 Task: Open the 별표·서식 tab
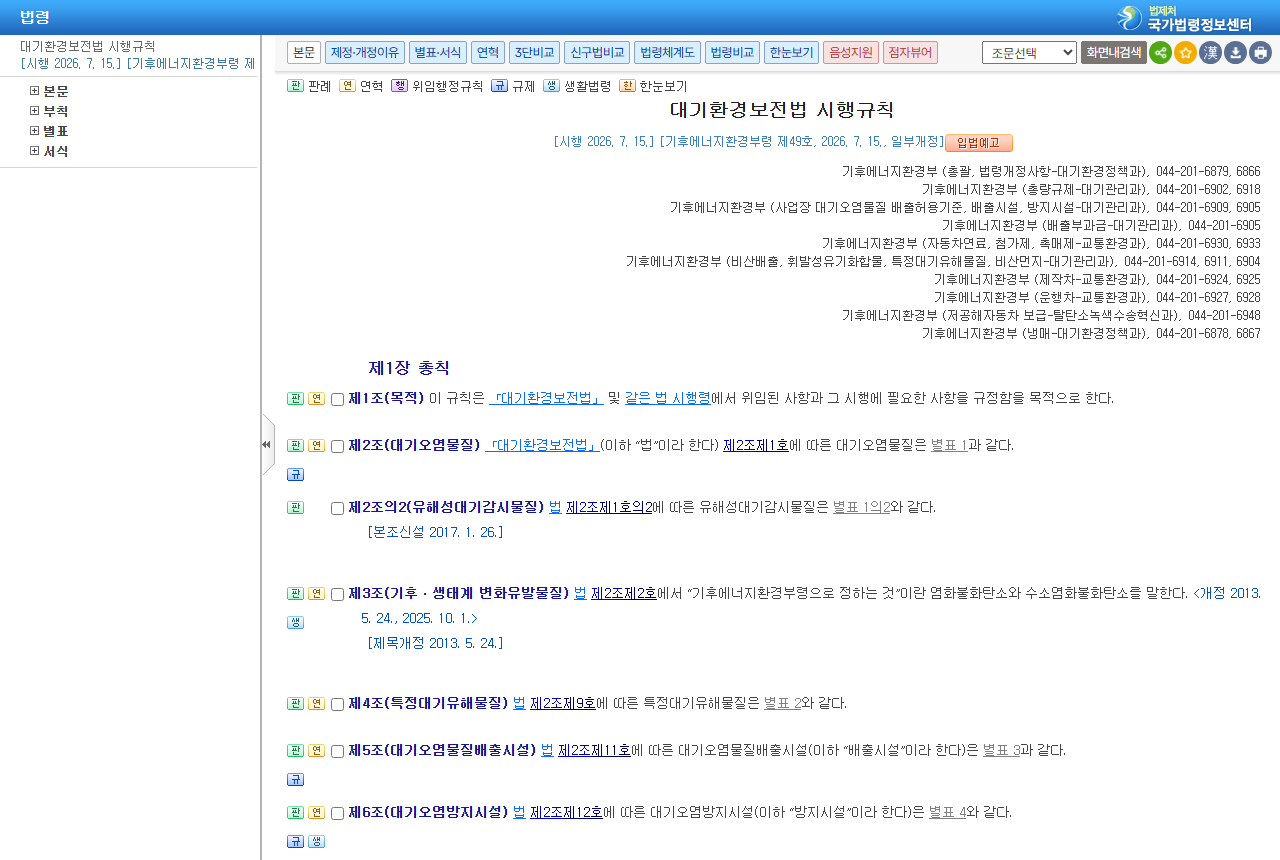[x=438, y=53]
